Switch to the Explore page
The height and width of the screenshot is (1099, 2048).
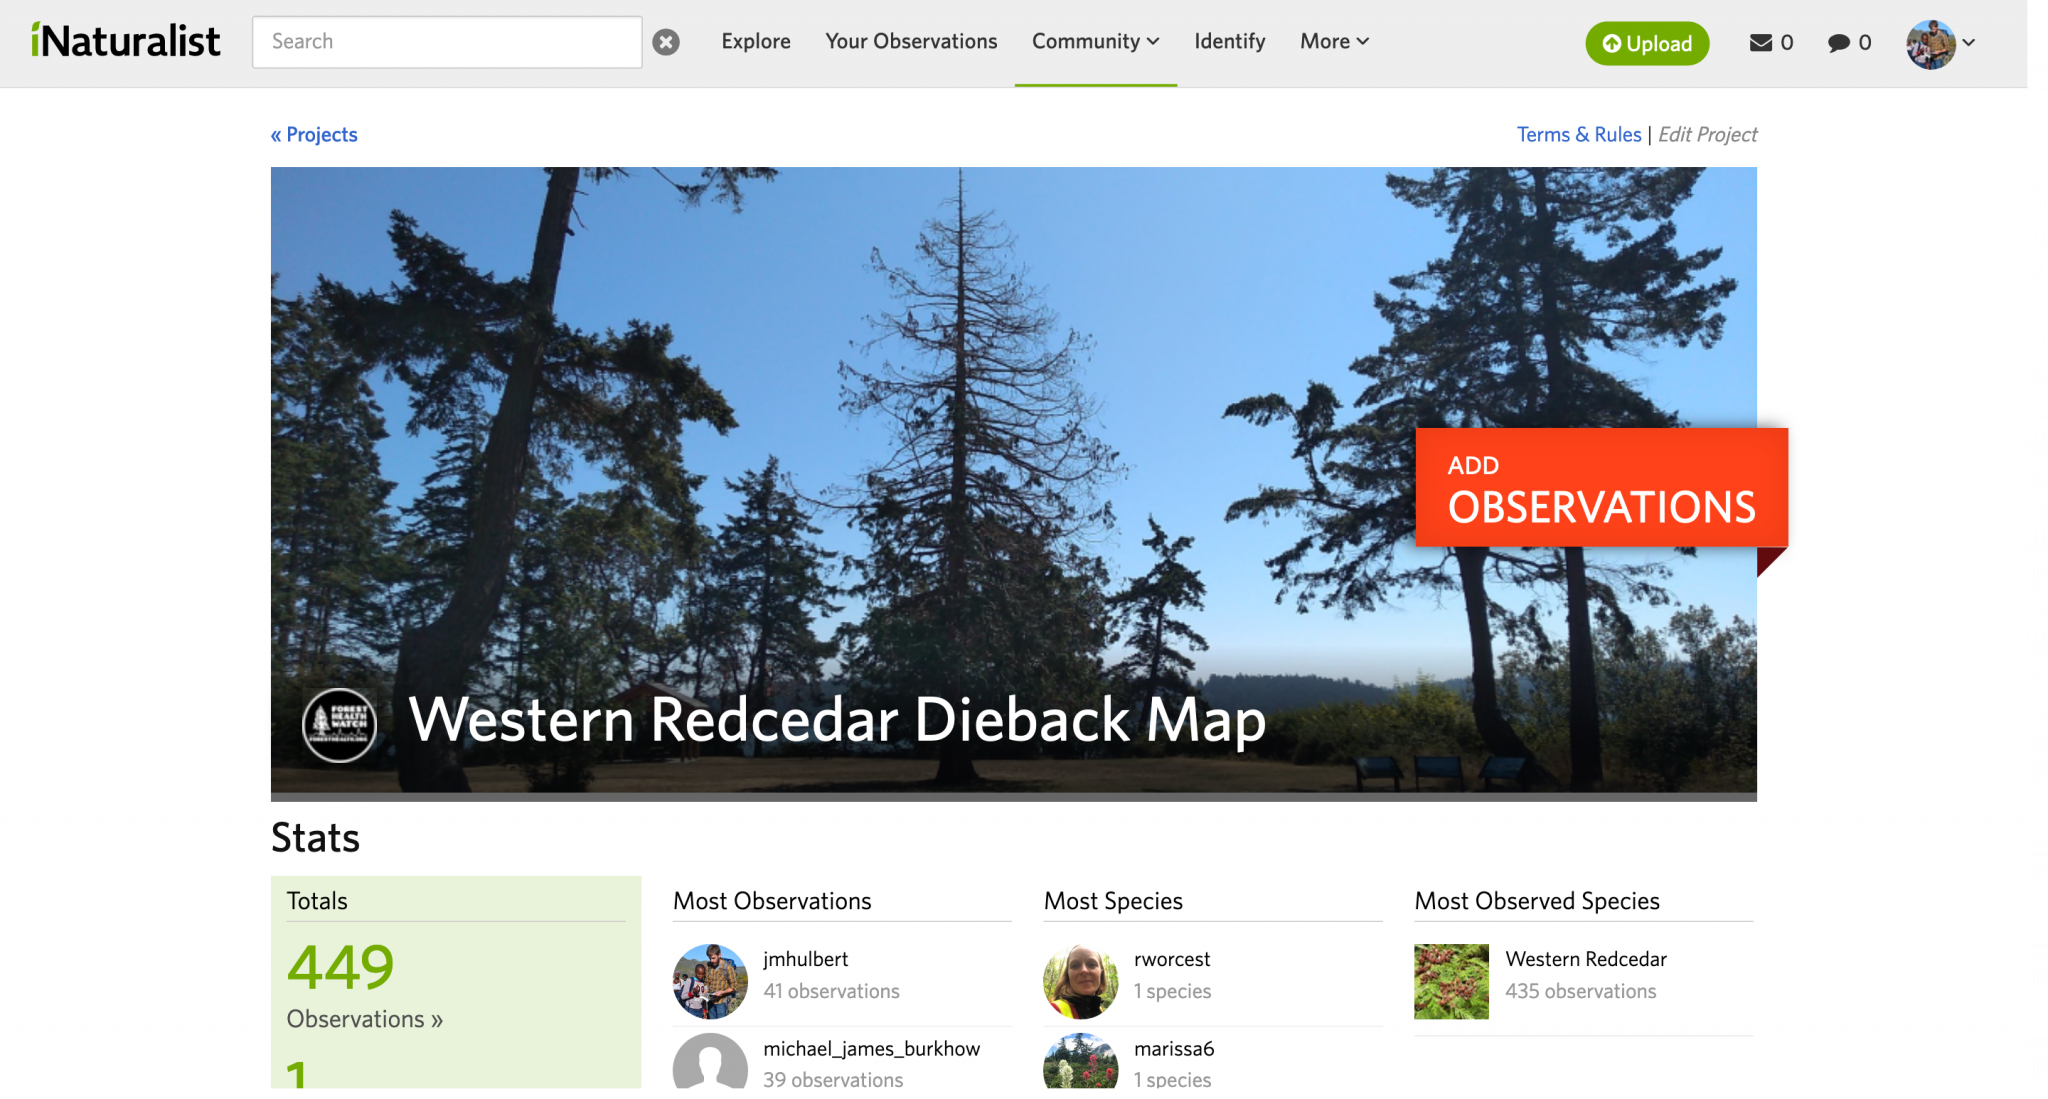755,41
